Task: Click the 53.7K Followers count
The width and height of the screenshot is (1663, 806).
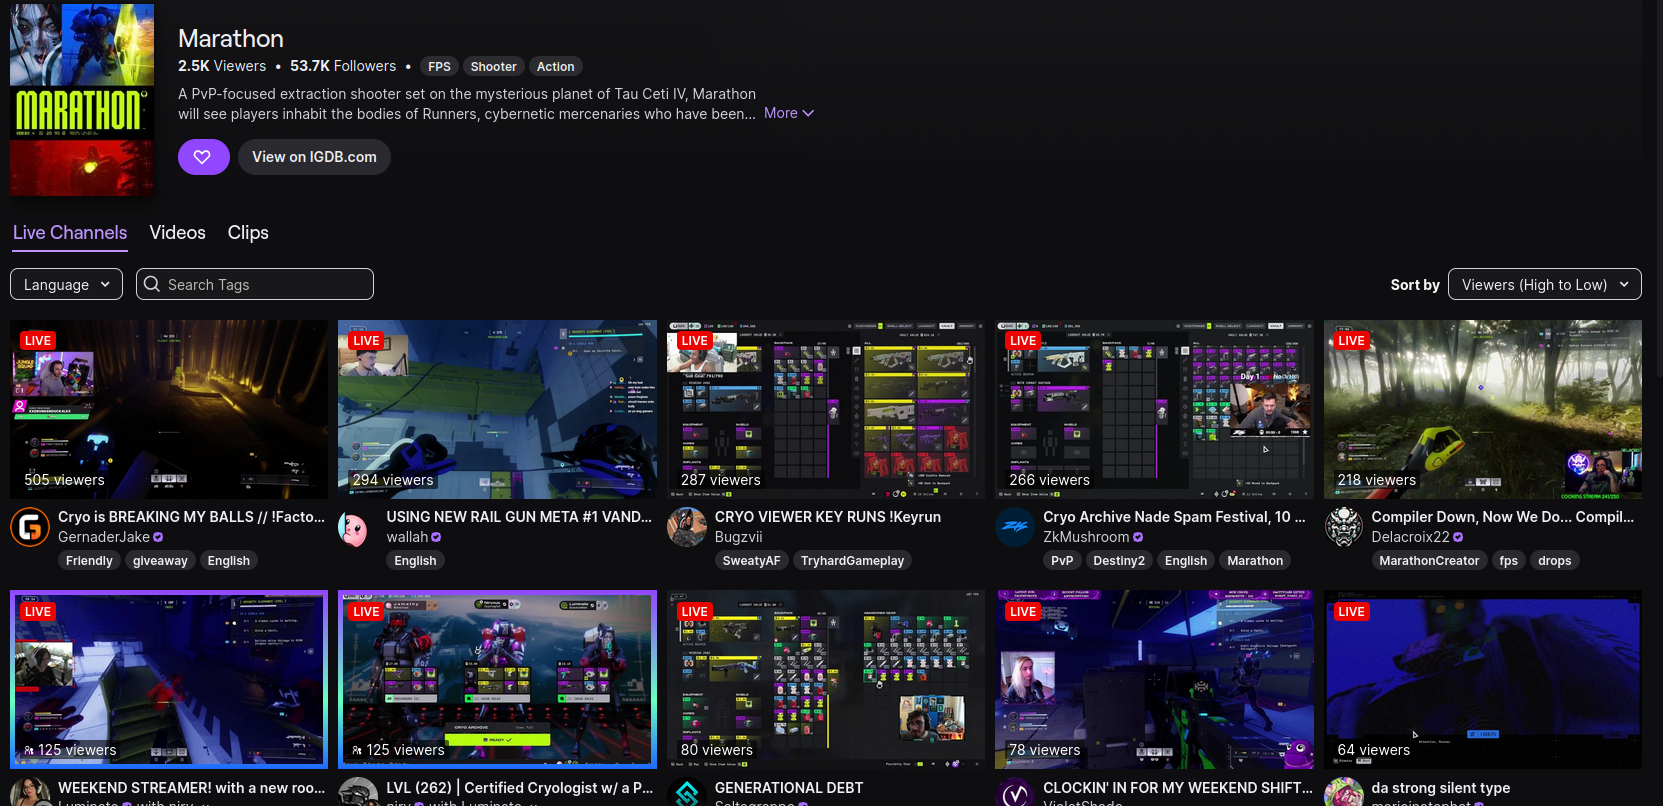Action: tap(343, 66)
